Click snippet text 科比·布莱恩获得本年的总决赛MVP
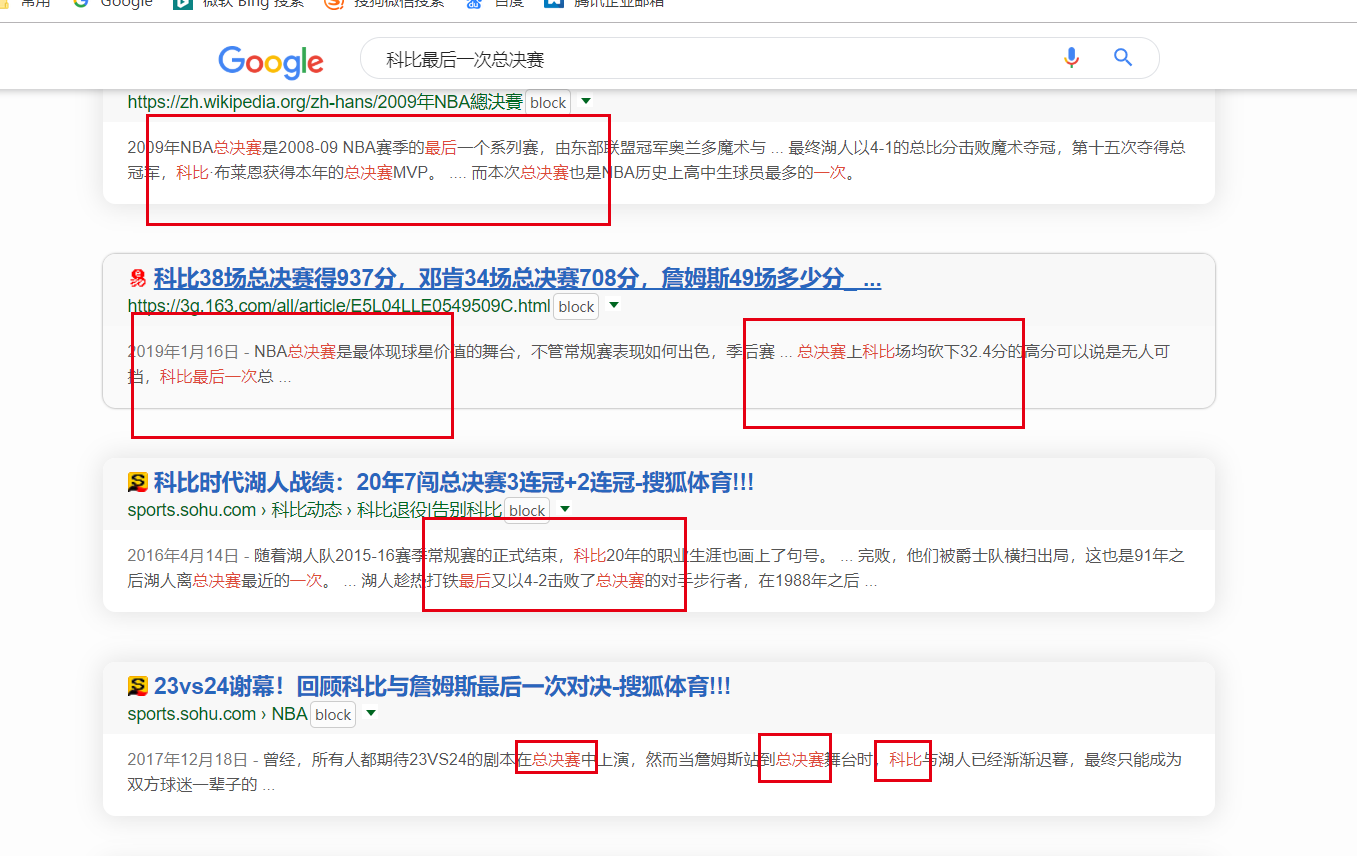 click(302, 173)
